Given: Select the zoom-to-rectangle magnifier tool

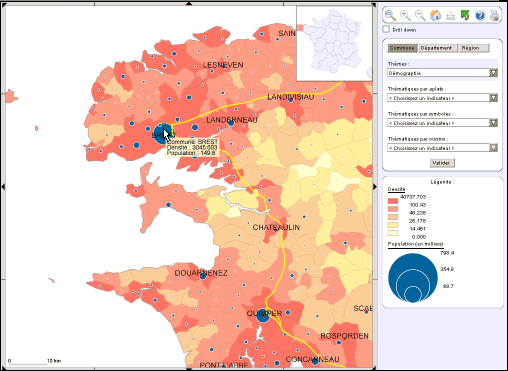Looking at the screenshot, I should point(390,15).
